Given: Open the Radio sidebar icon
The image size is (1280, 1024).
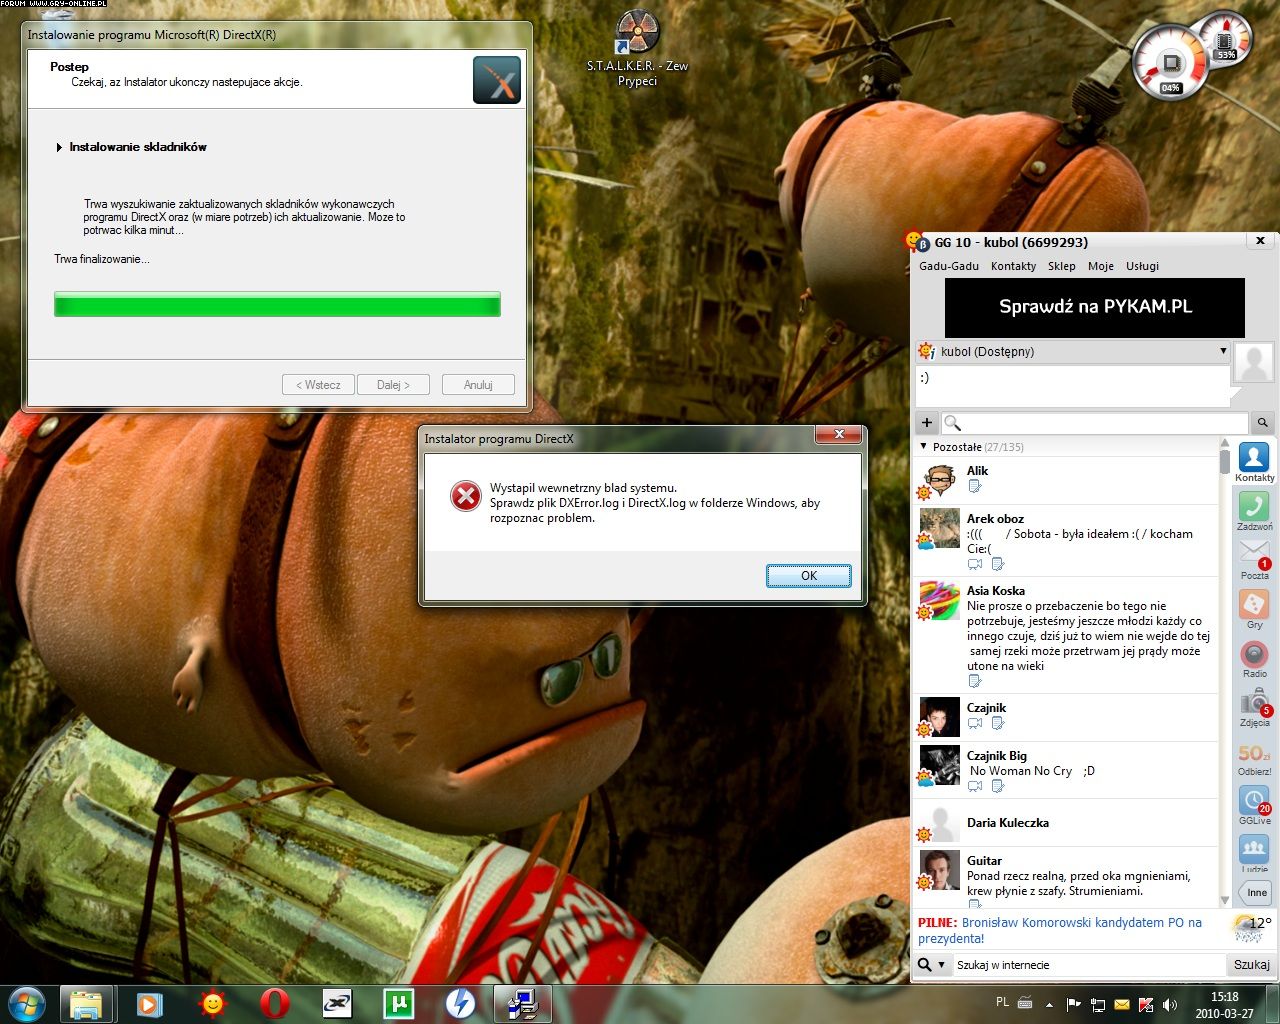Looking at the screenshot, I should [x=1254, y=658].
